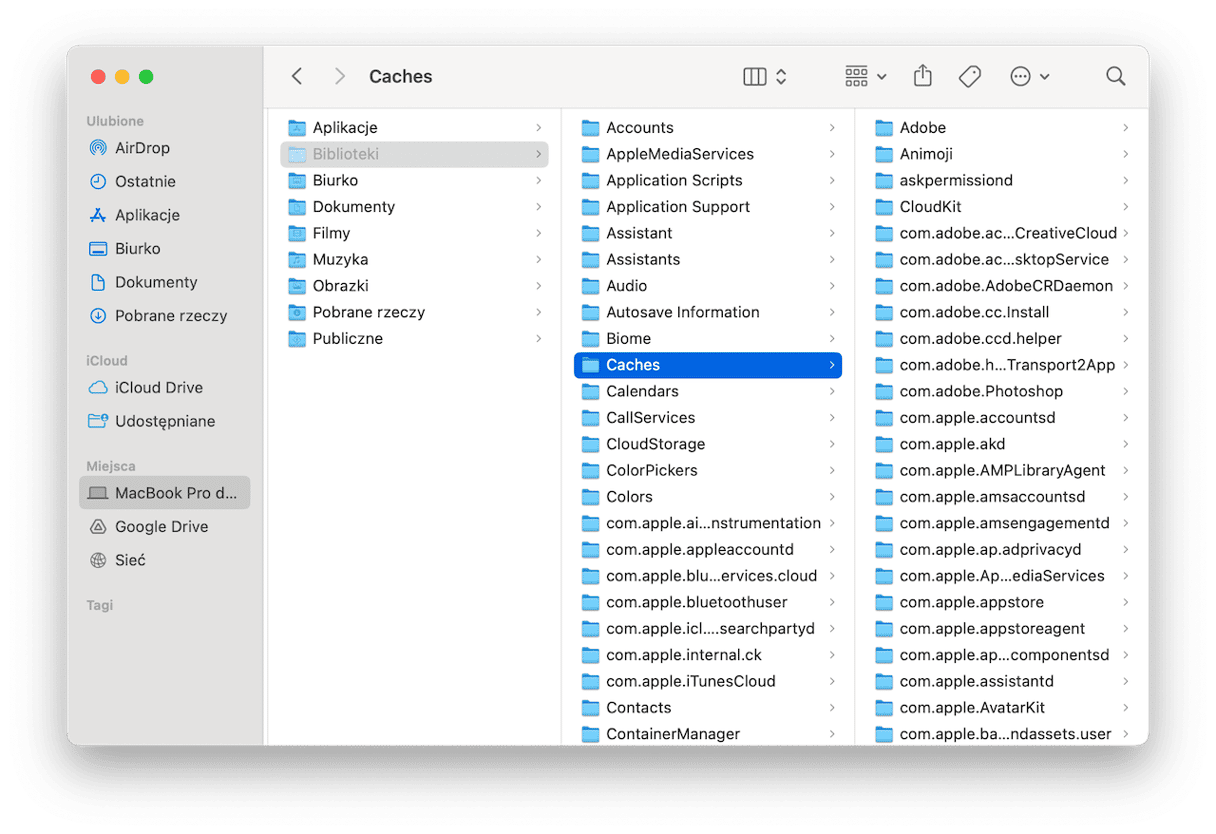Expand the Calendars folder chevron
The height and width of the screenshot is (834, 1216).
832,391
